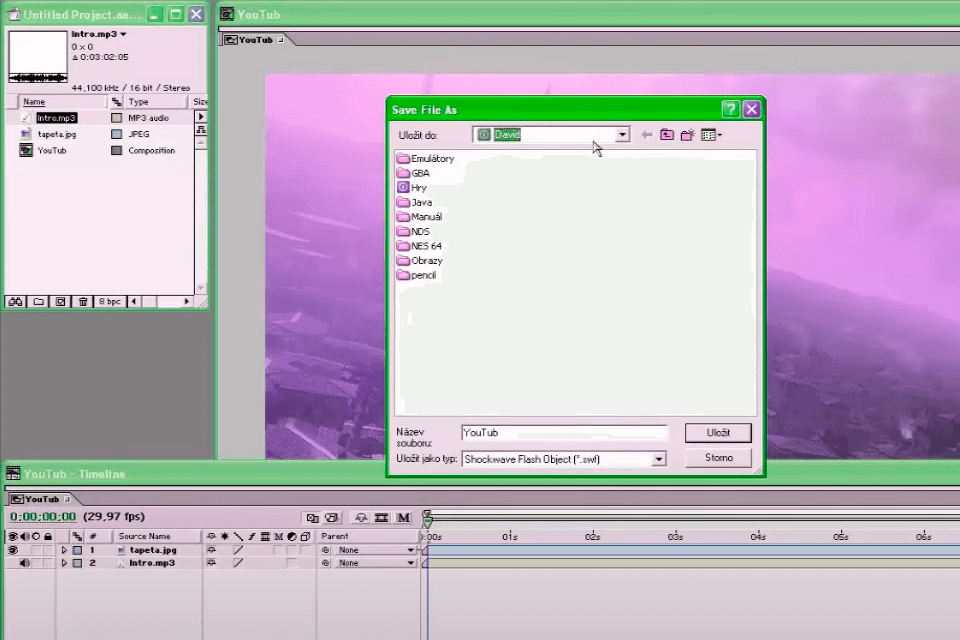Mute audio on the Intro.mp3 layer
Viewport: 960px width, 640px height.
tap(25, 562)
